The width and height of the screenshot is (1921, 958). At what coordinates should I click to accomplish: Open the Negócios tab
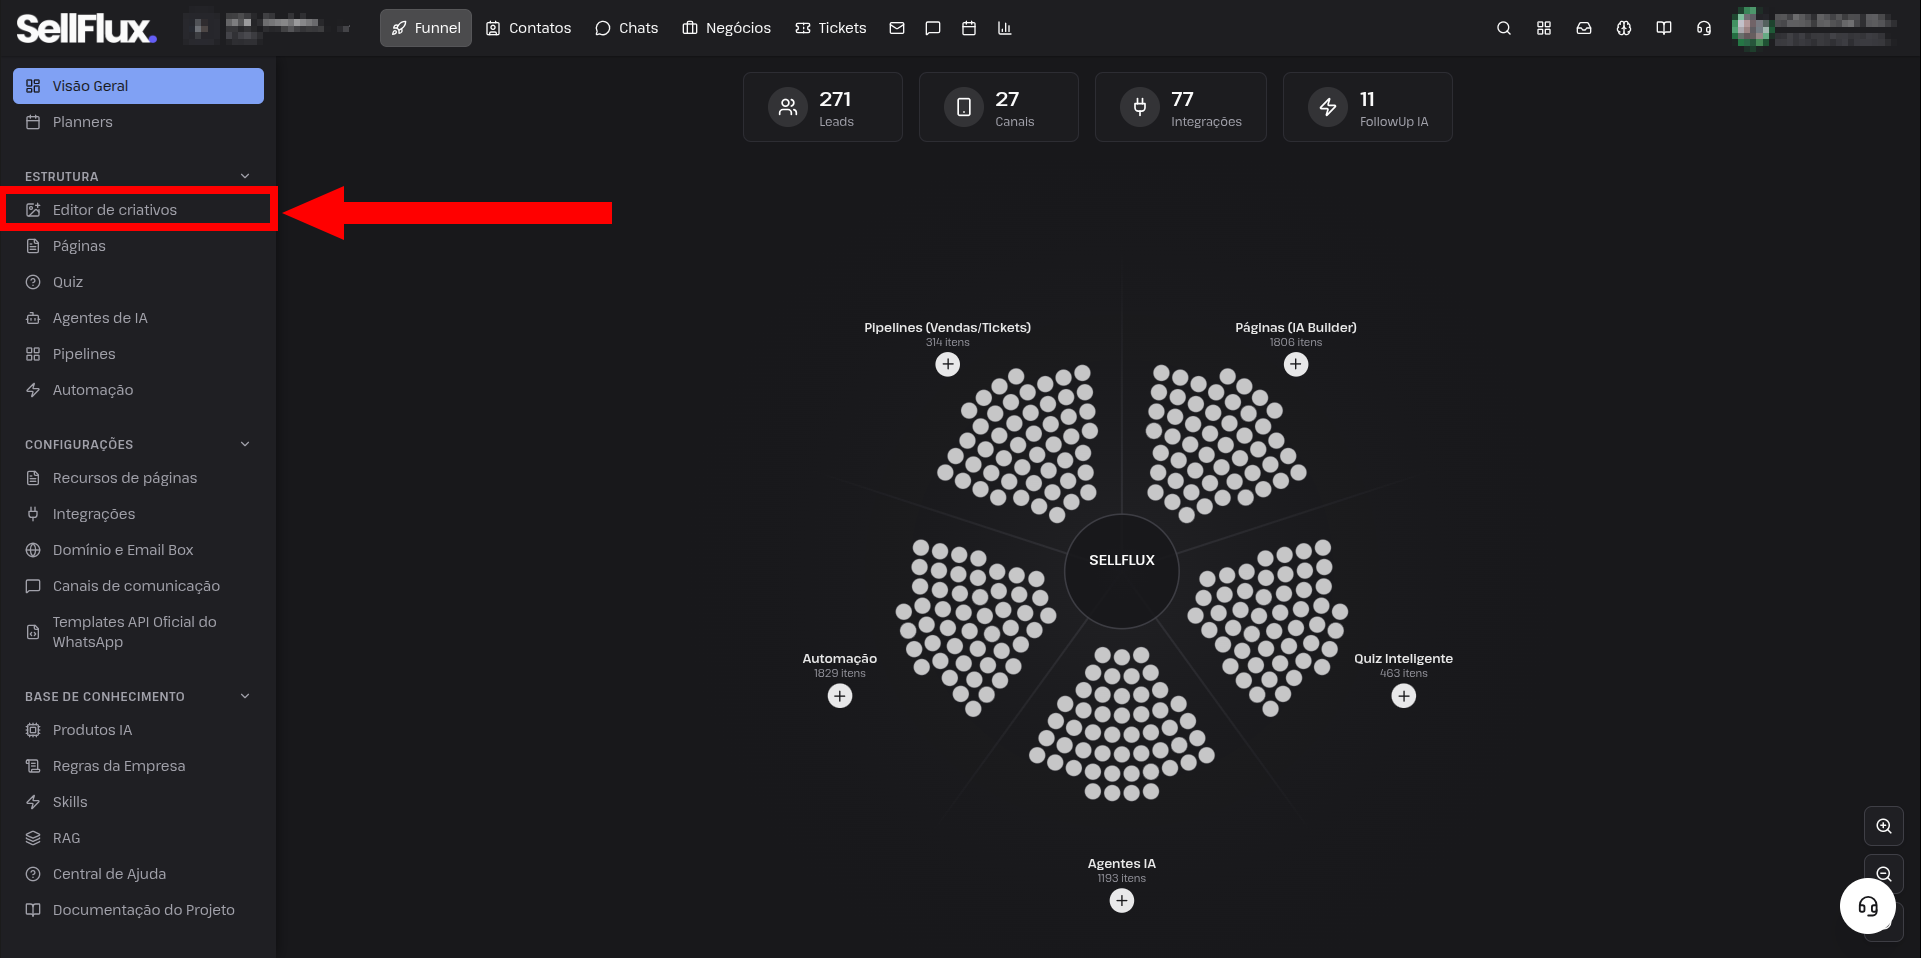click(727, 28)
